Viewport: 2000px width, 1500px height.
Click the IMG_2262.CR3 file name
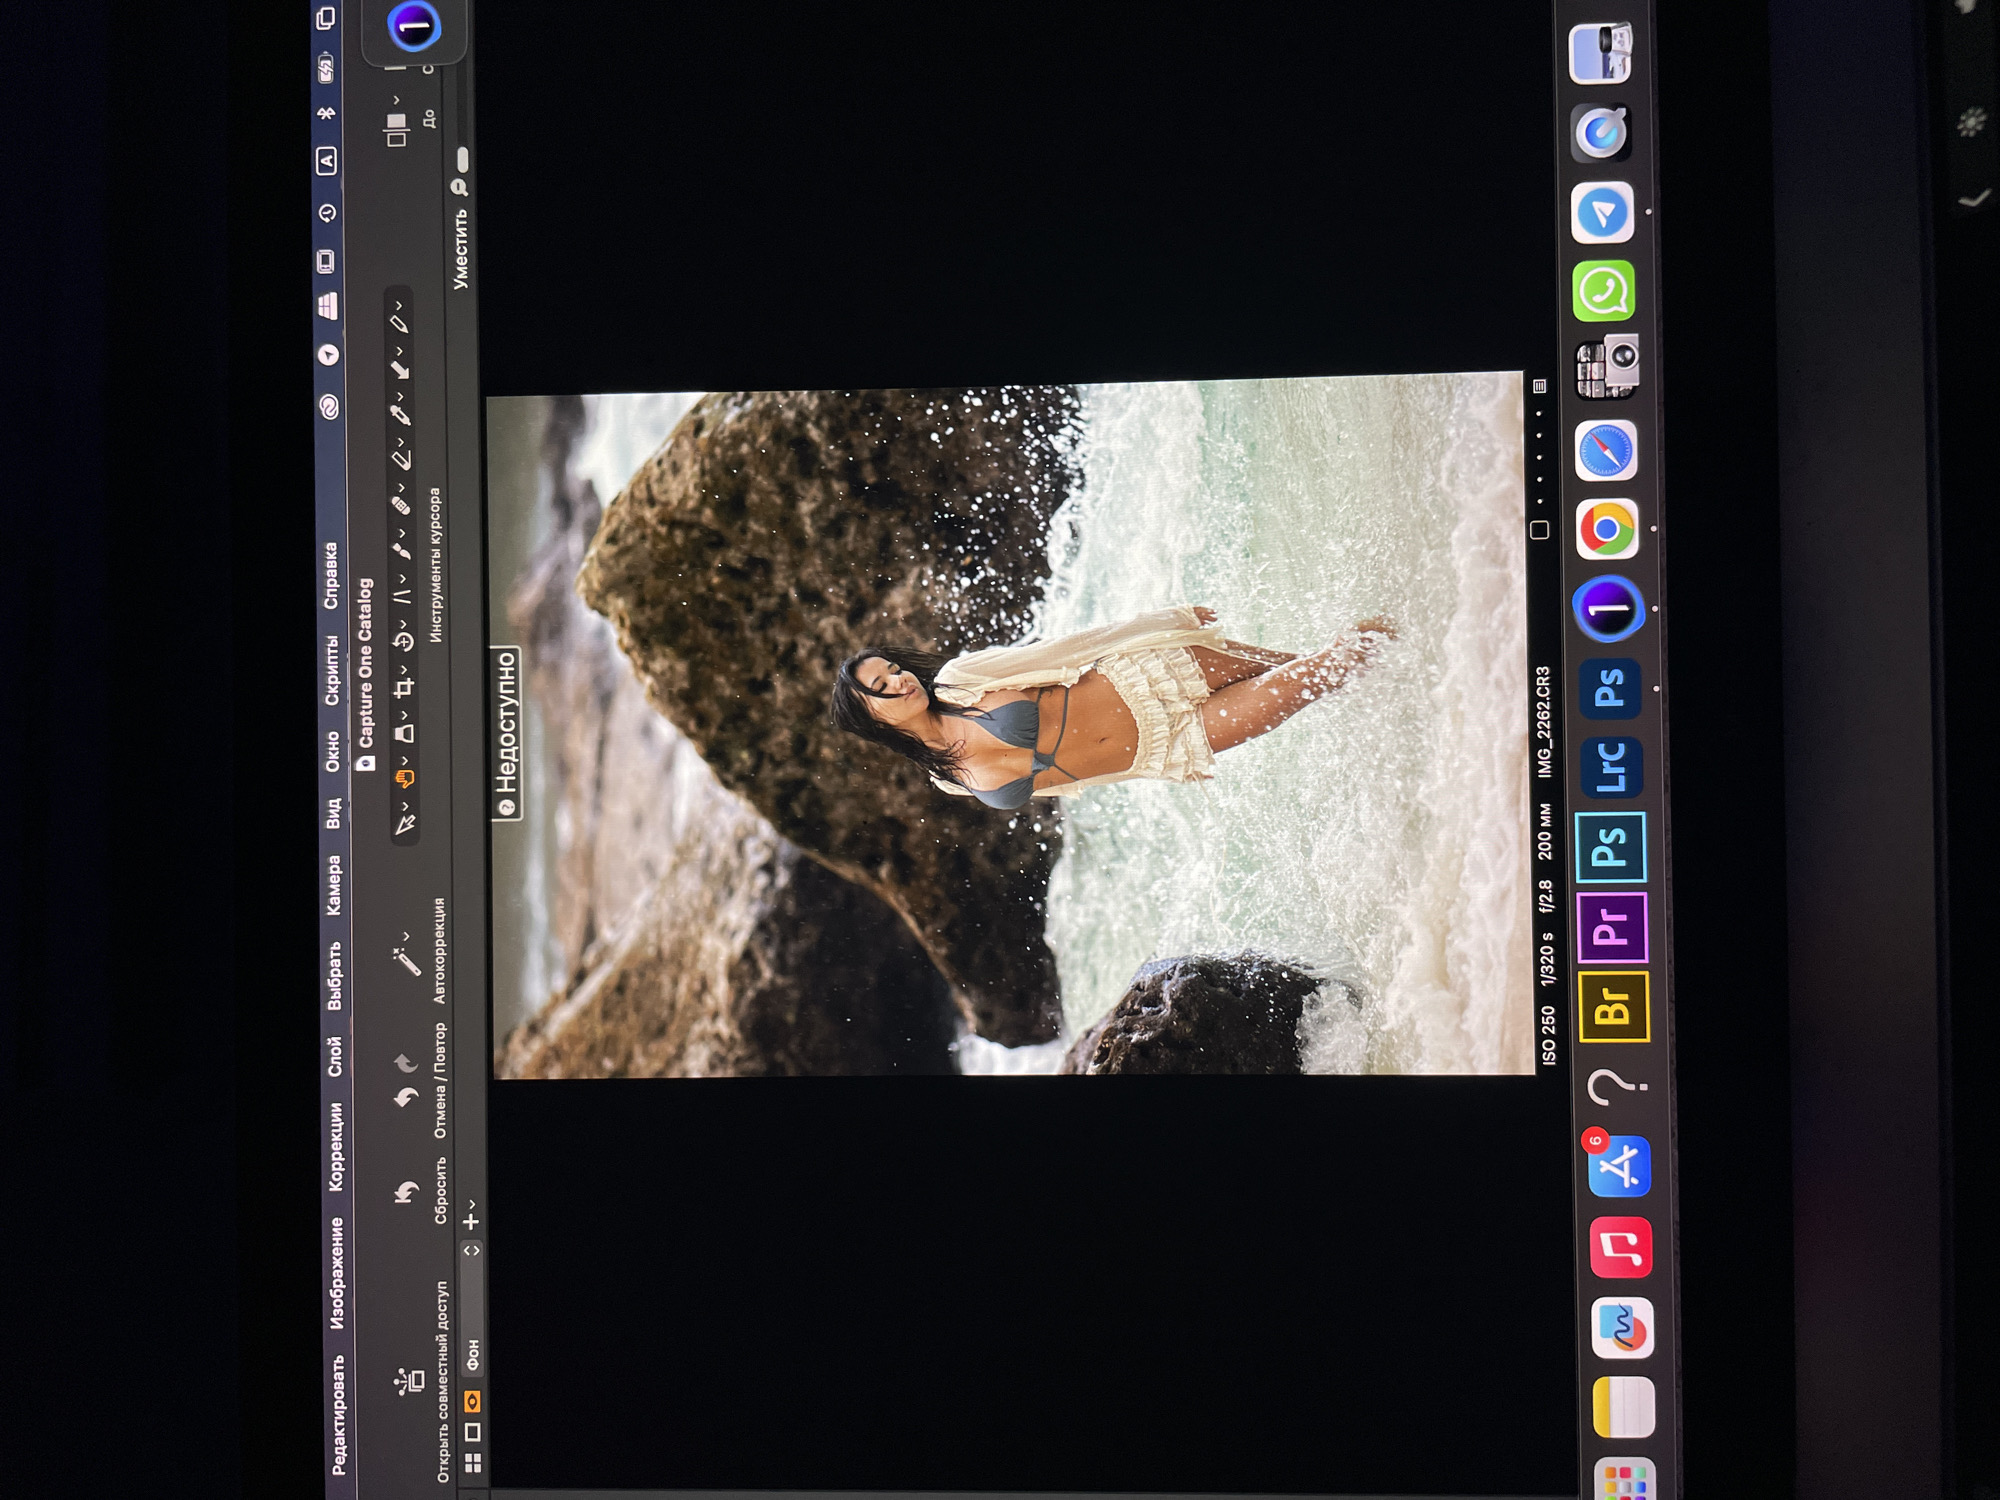pyautogui.click(x=1545, y=723)
